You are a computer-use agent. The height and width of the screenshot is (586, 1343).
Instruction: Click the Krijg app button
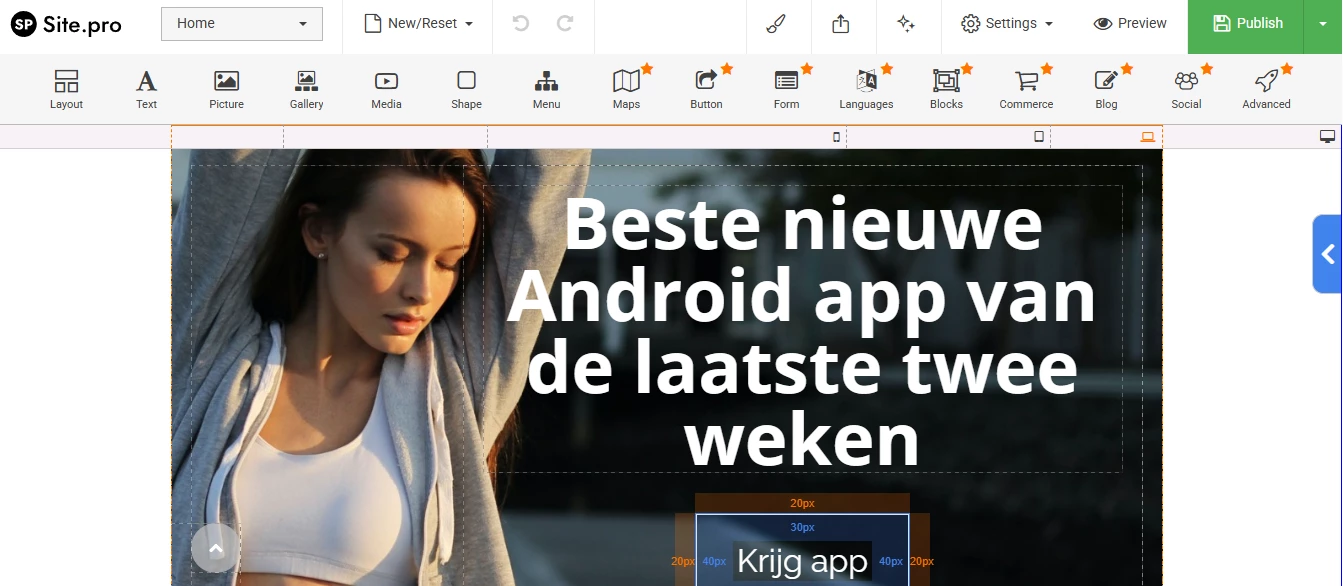[x=802, y=561]
